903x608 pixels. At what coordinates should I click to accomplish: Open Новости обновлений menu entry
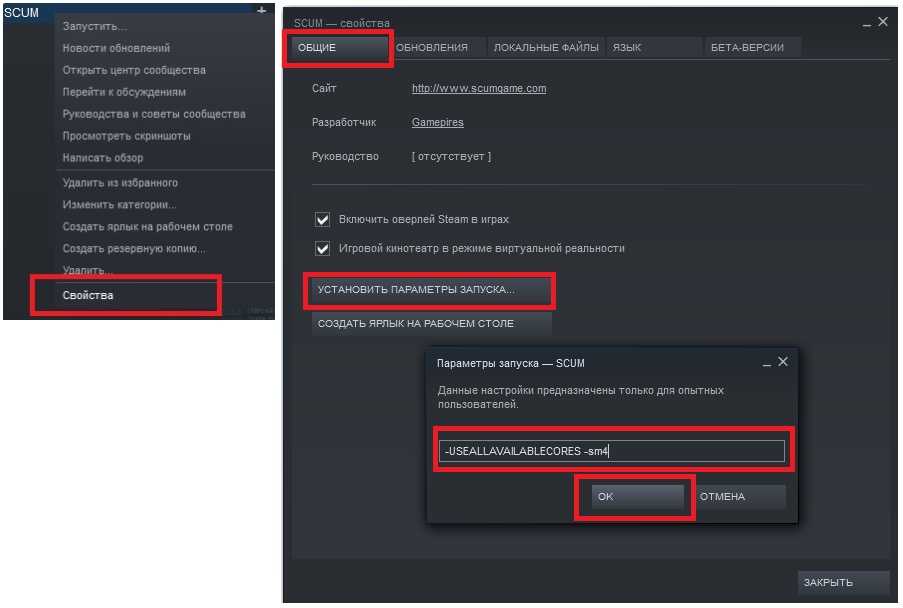pos(116,48)
